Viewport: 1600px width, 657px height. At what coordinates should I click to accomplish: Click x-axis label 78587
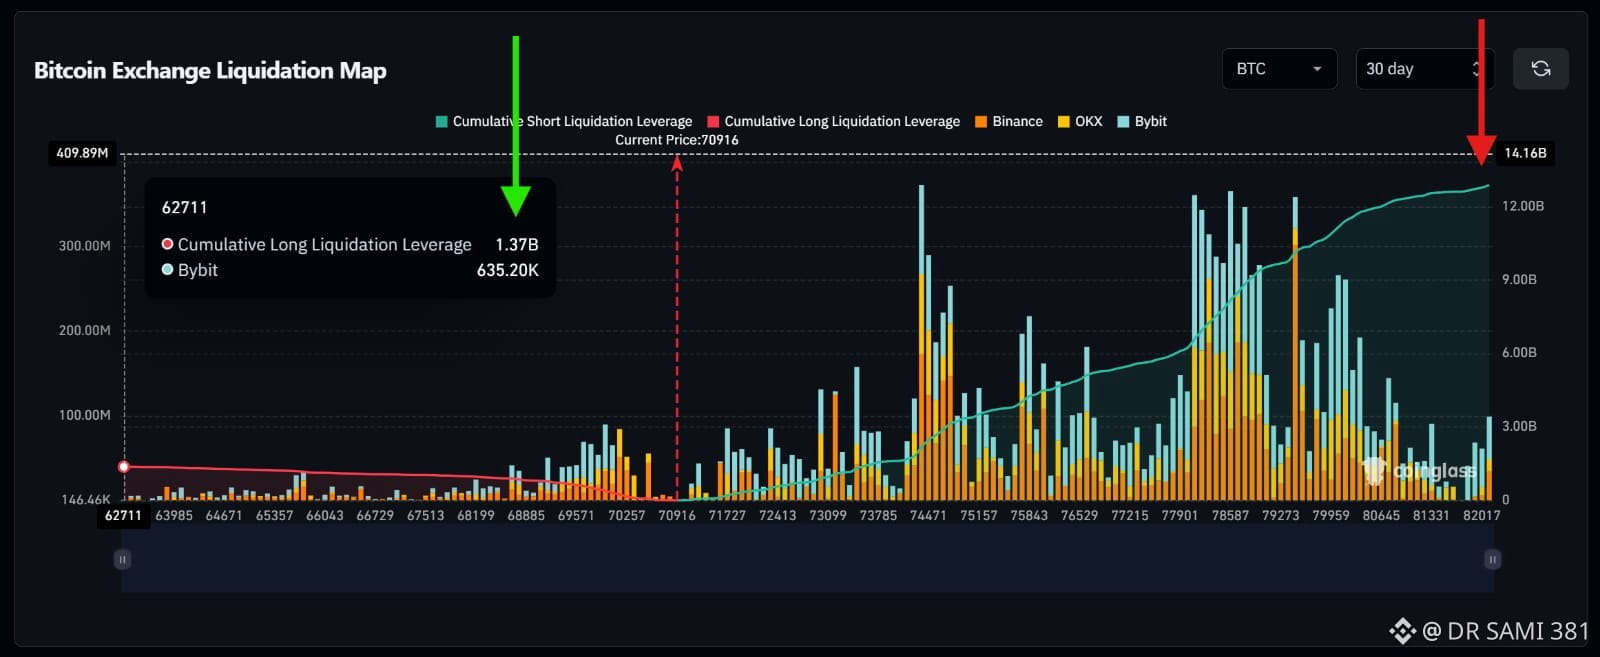pos(1230,515)
